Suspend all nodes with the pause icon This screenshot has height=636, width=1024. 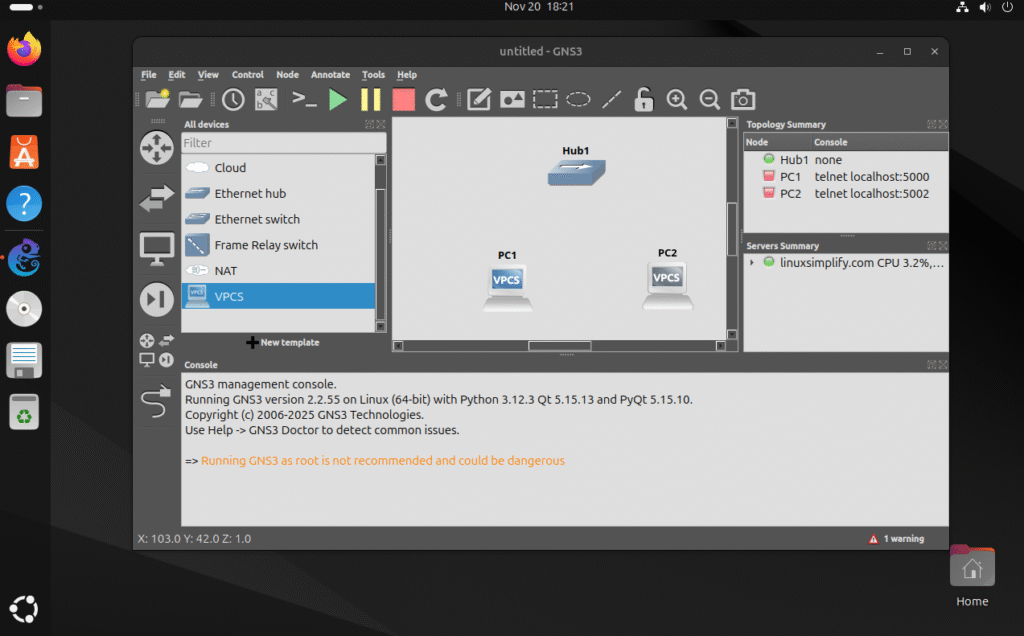368,99
